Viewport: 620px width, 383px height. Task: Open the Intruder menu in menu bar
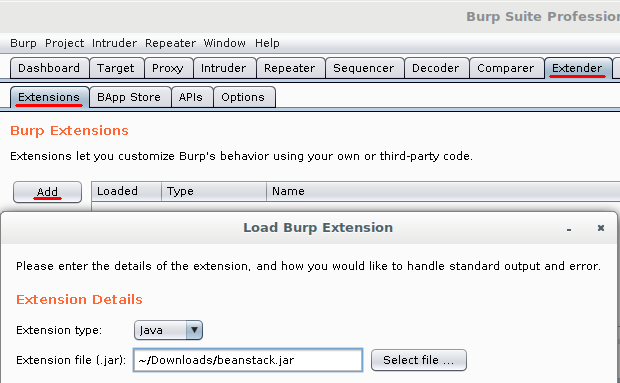114,43
